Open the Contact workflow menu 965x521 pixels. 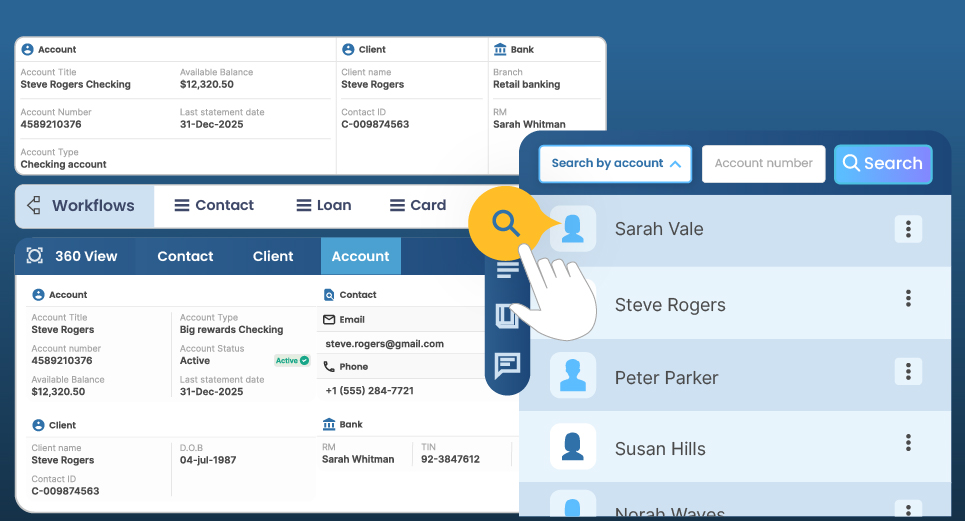(x=214, y=205)
